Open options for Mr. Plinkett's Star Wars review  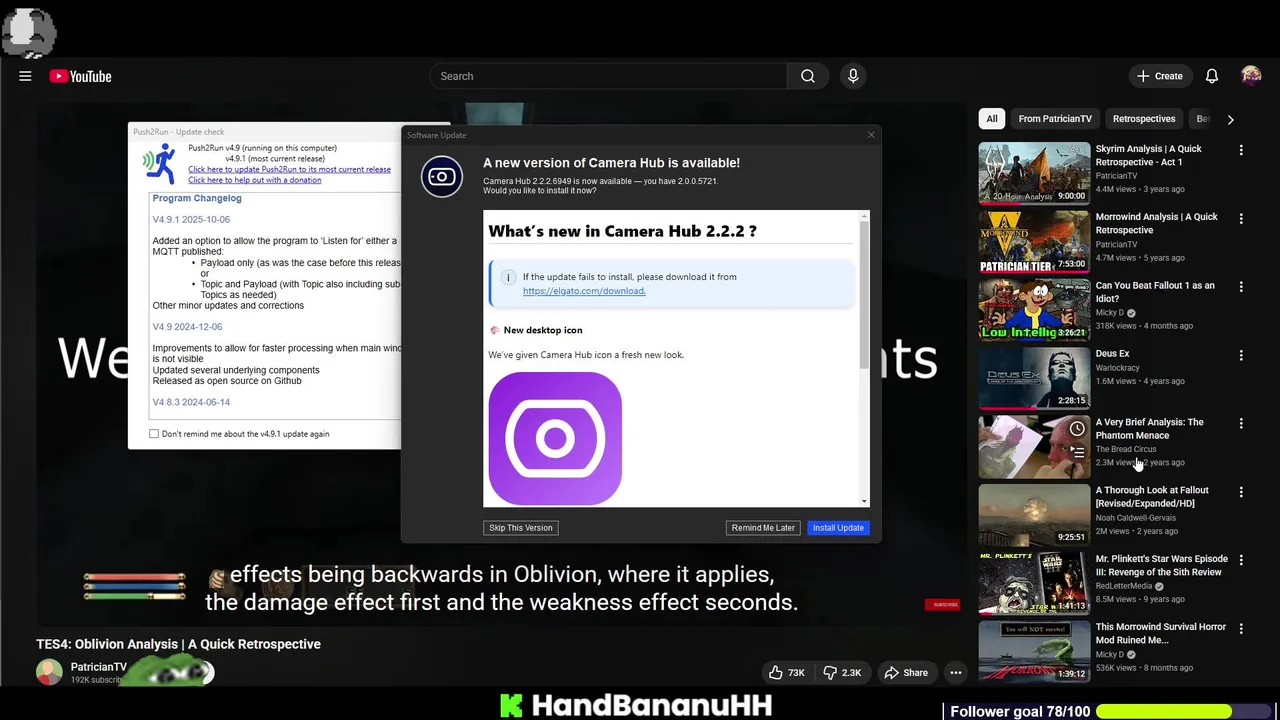(1241, 560)
